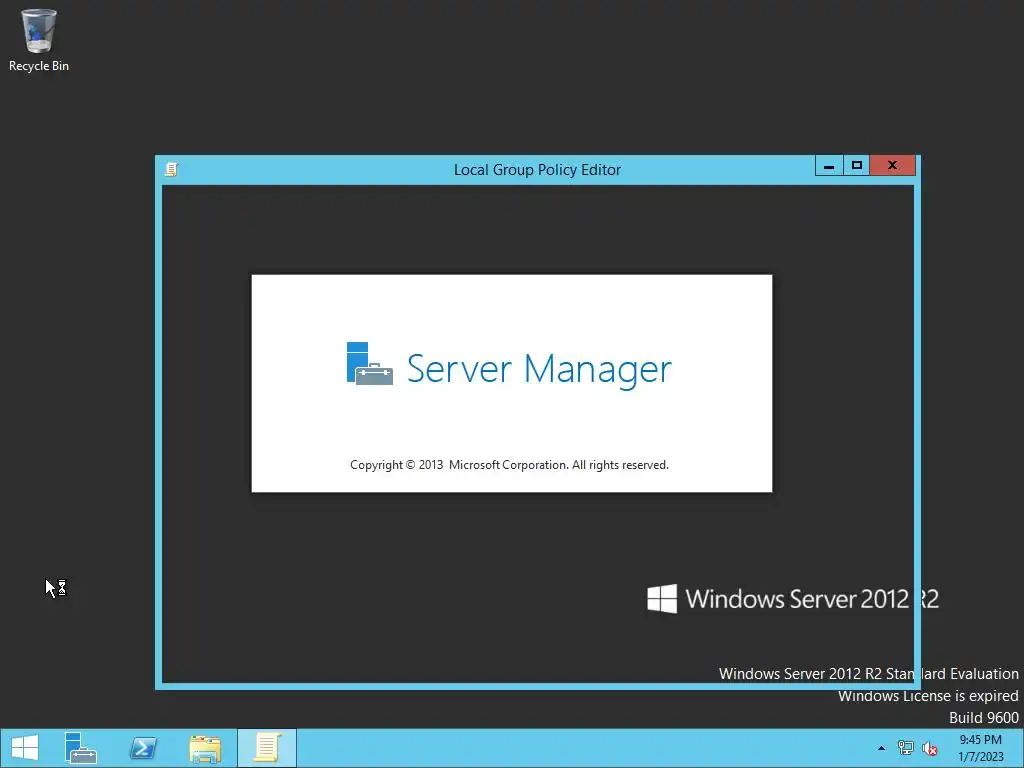Viewport: 1024px width, 768px height.
Task: Click the Local Group Policy Editor title bar
Action: click(537, 170)
